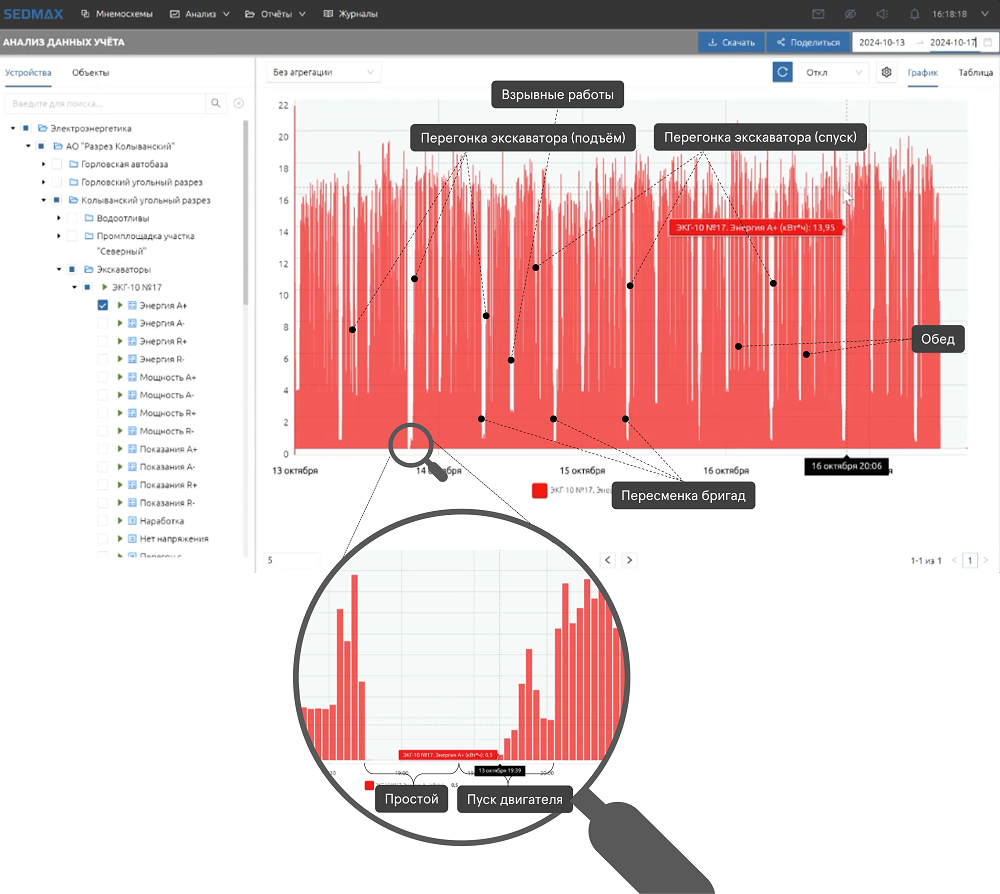The image size is (1000, 894).
Task: Expand the Водоотливы tree node
Action: (x=59, y=218)
